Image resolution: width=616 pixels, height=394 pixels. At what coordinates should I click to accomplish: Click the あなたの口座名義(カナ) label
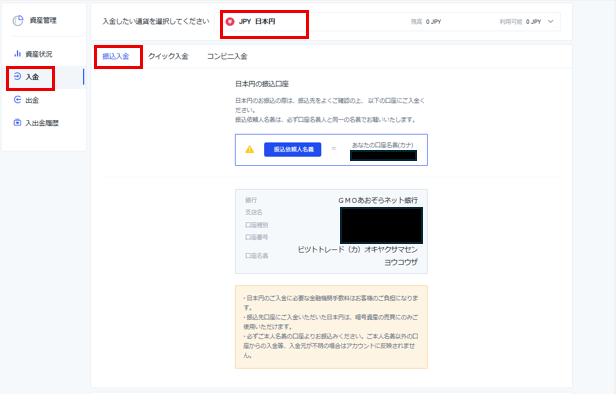pyautogui.click(x=383, y=145)
